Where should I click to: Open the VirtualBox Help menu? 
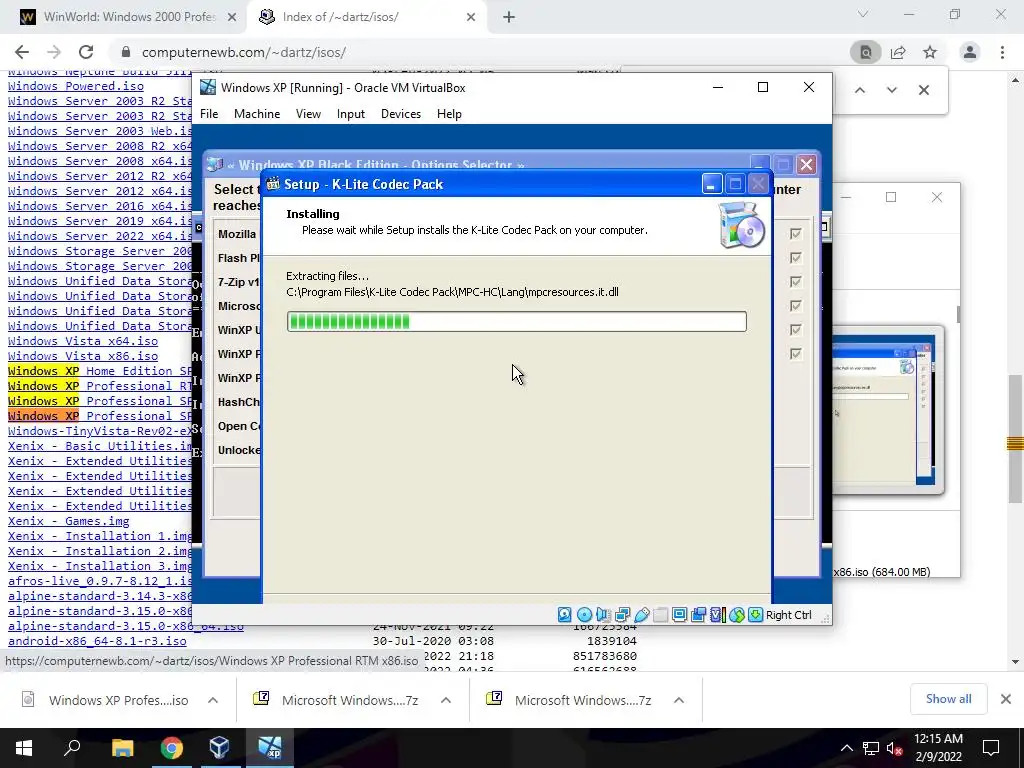[449, 114]
